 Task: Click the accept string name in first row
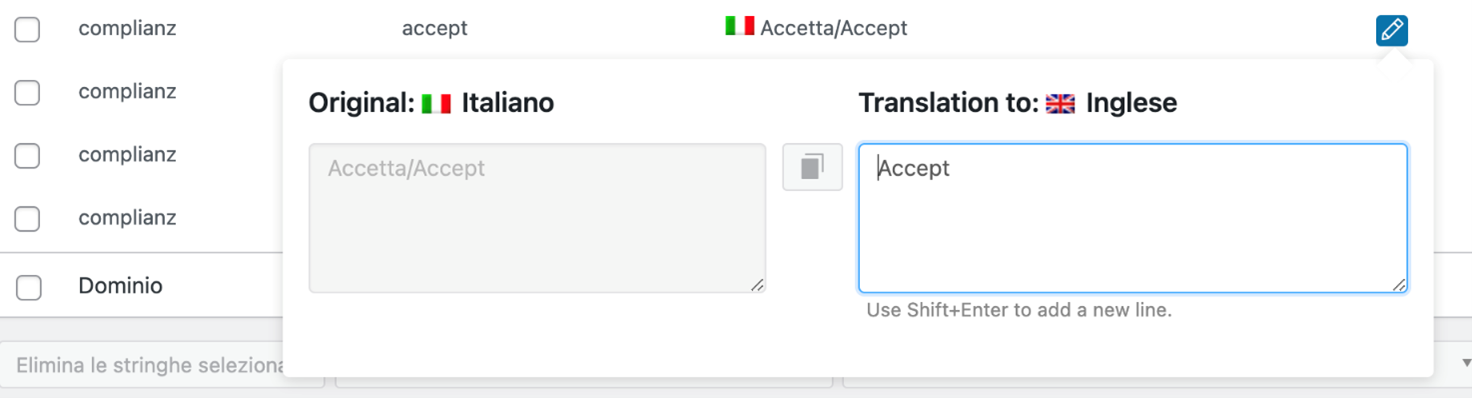tap(435, 28)
